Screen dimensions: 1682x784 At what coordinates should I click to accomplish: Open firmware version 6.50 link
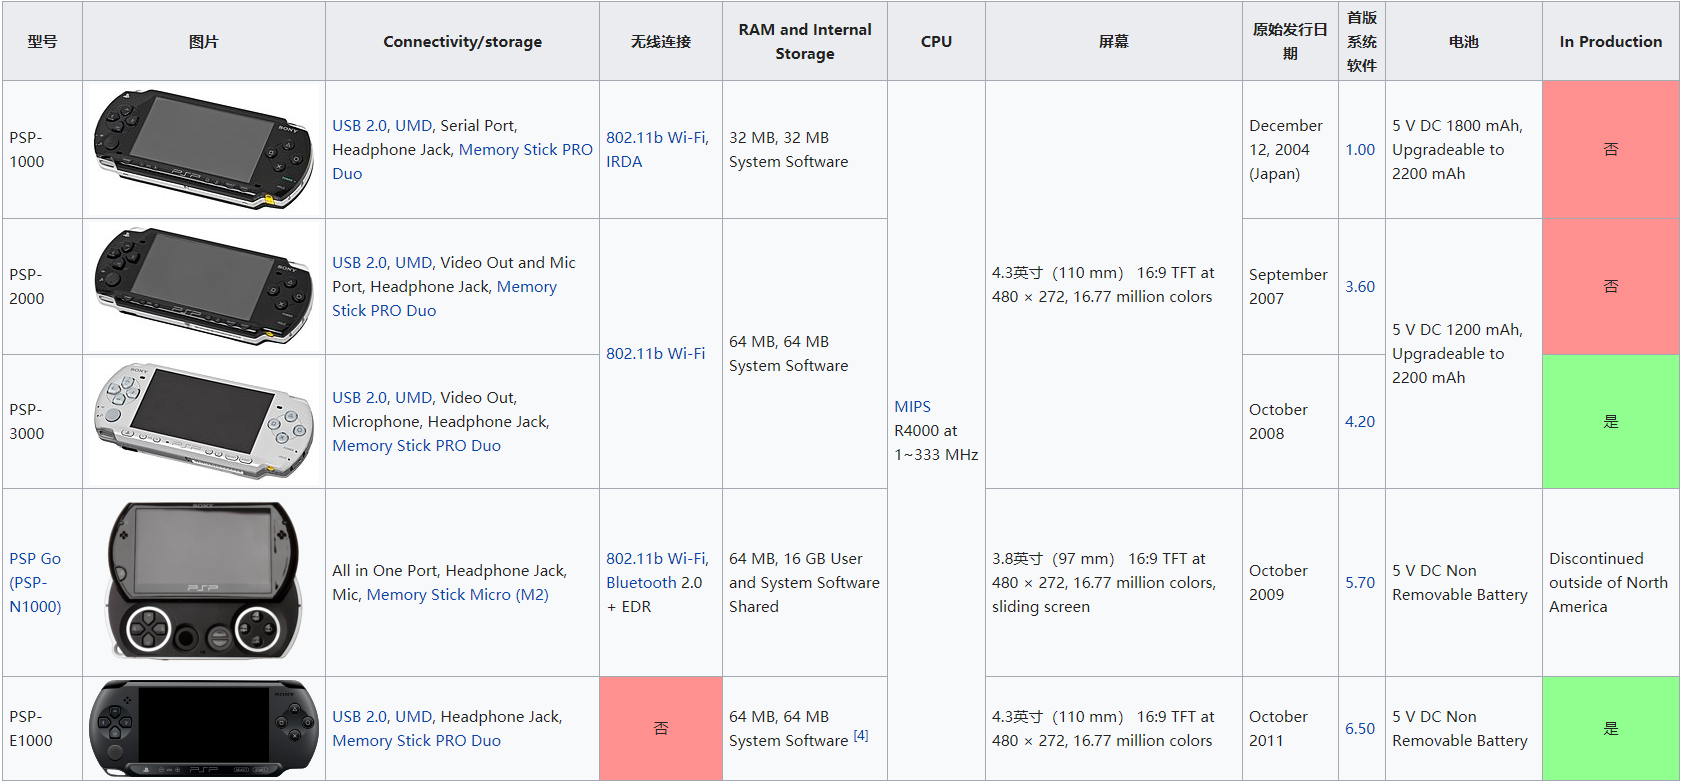(1360, 728)
